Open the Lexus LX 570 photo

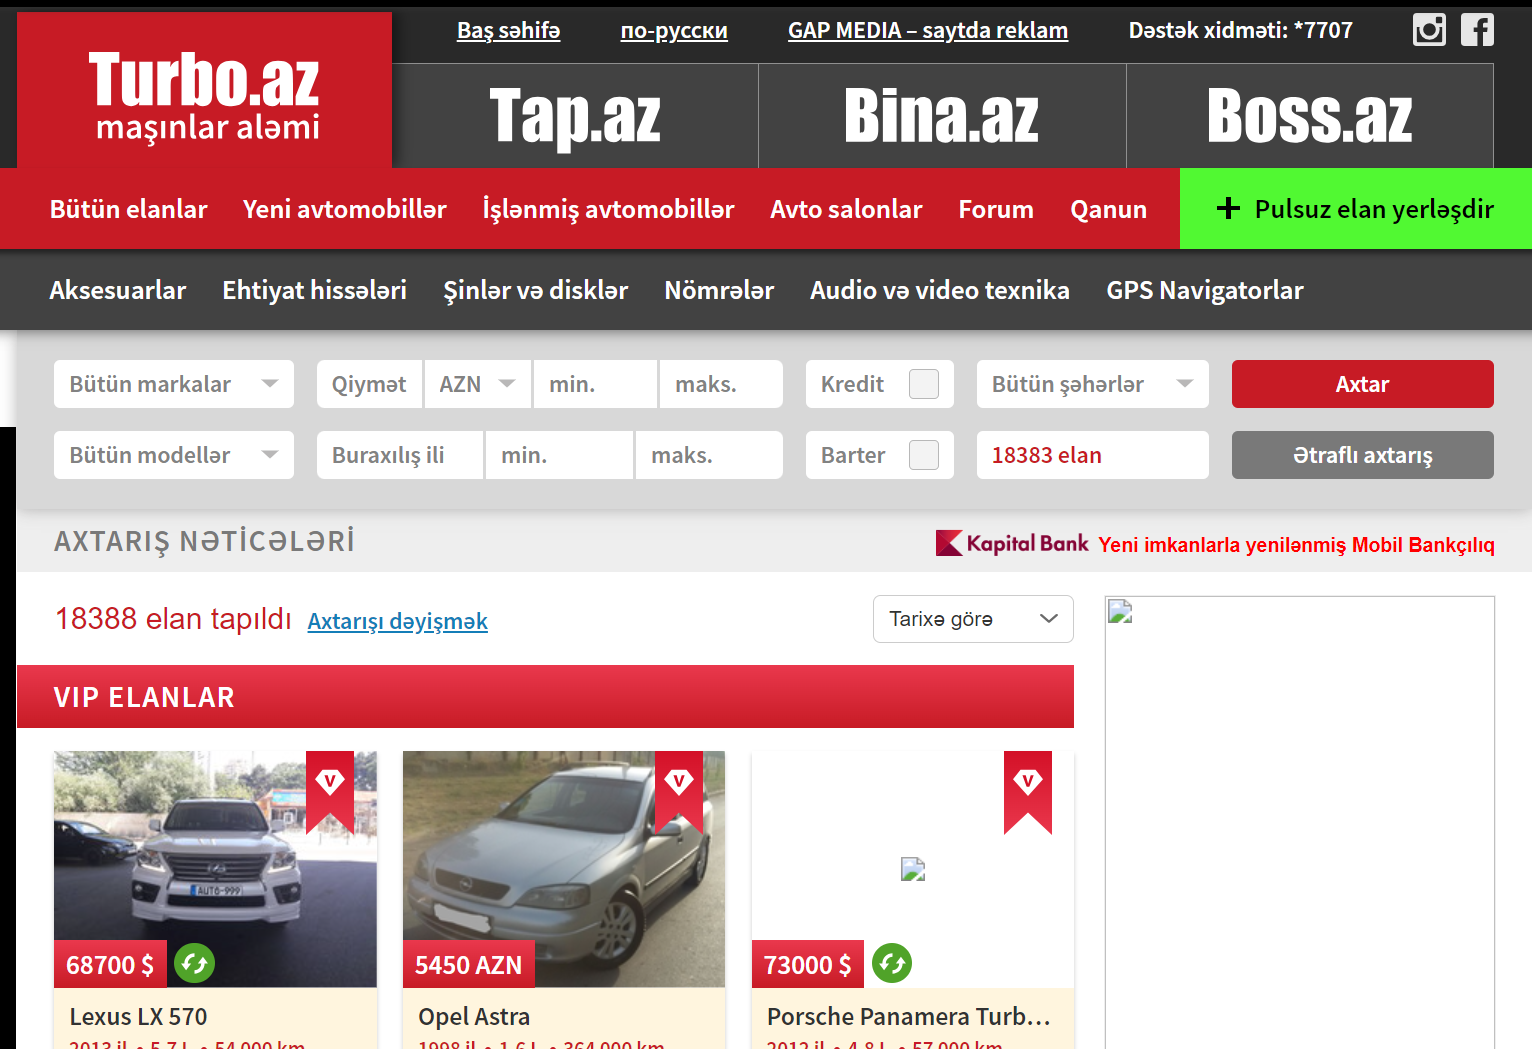(x=215, y=869)
